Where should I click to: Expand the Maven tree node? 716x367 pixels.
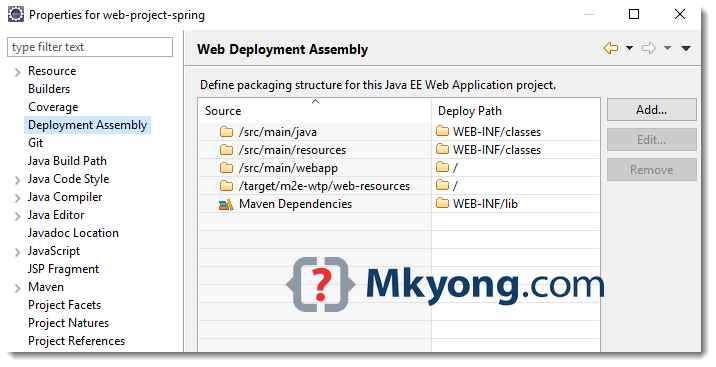coord(17,288)
